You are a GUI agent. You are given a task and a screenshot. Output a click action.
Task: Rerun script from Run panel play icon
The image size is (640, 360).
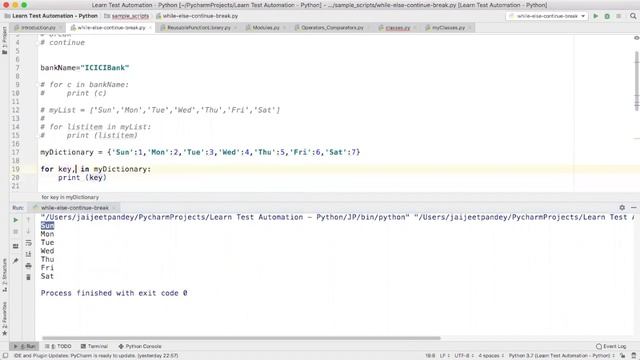coord(16,220)
